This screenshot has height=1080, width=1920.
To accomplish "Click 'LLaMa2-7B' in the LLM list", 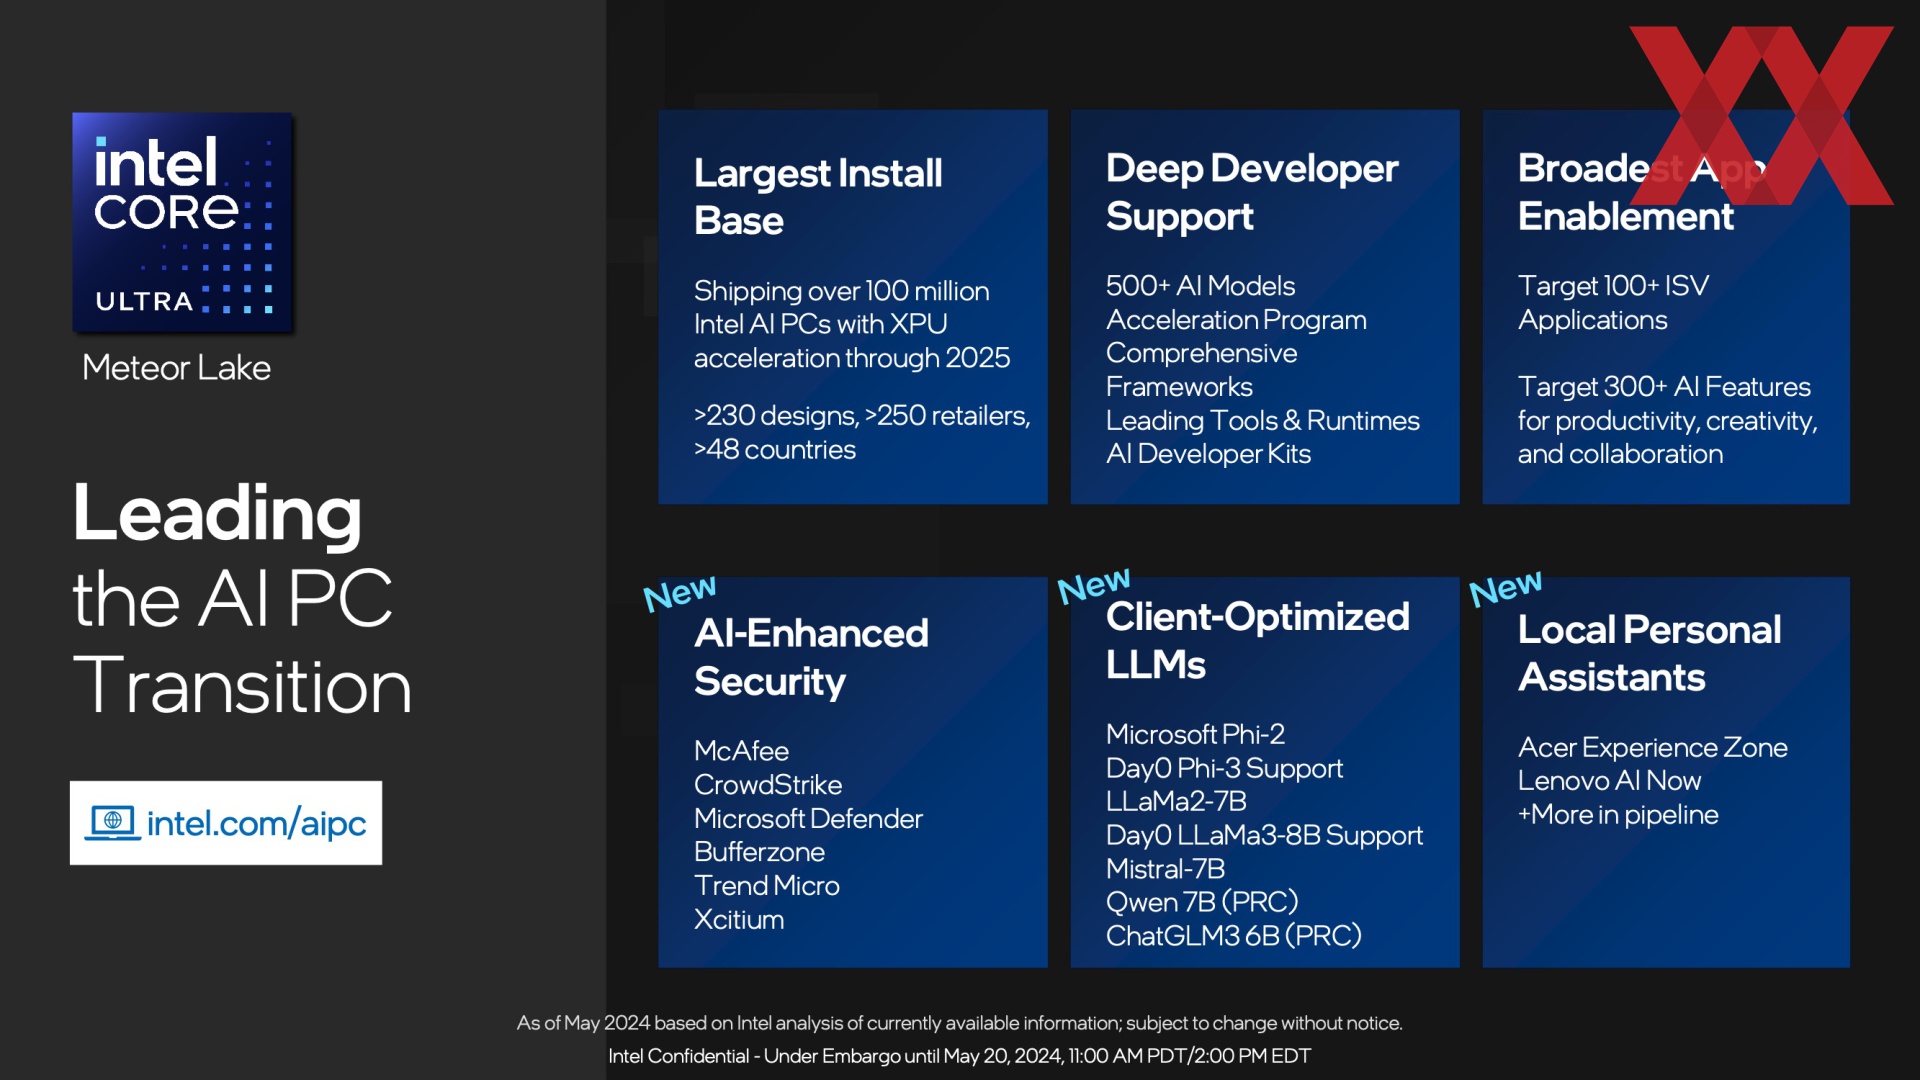I will point(1176,801).
